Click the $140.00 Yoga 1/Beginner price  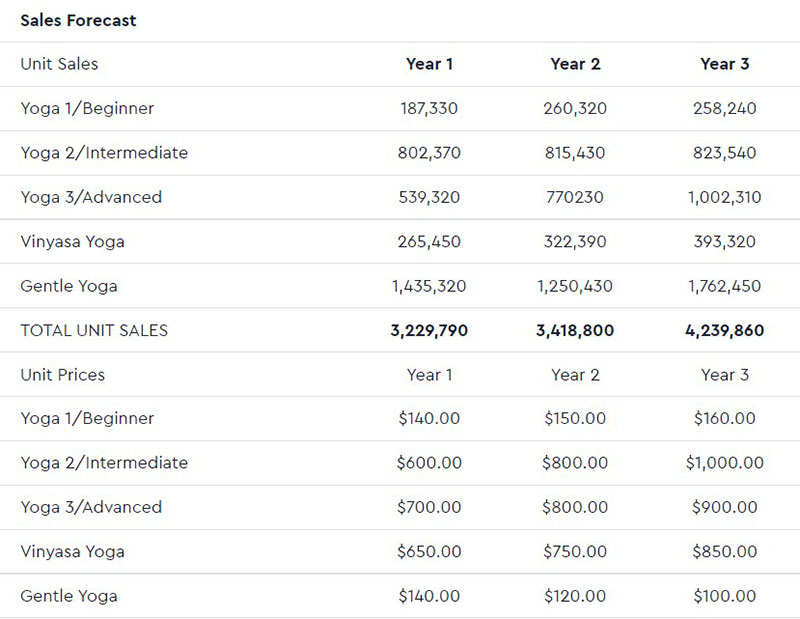point(429,419)
